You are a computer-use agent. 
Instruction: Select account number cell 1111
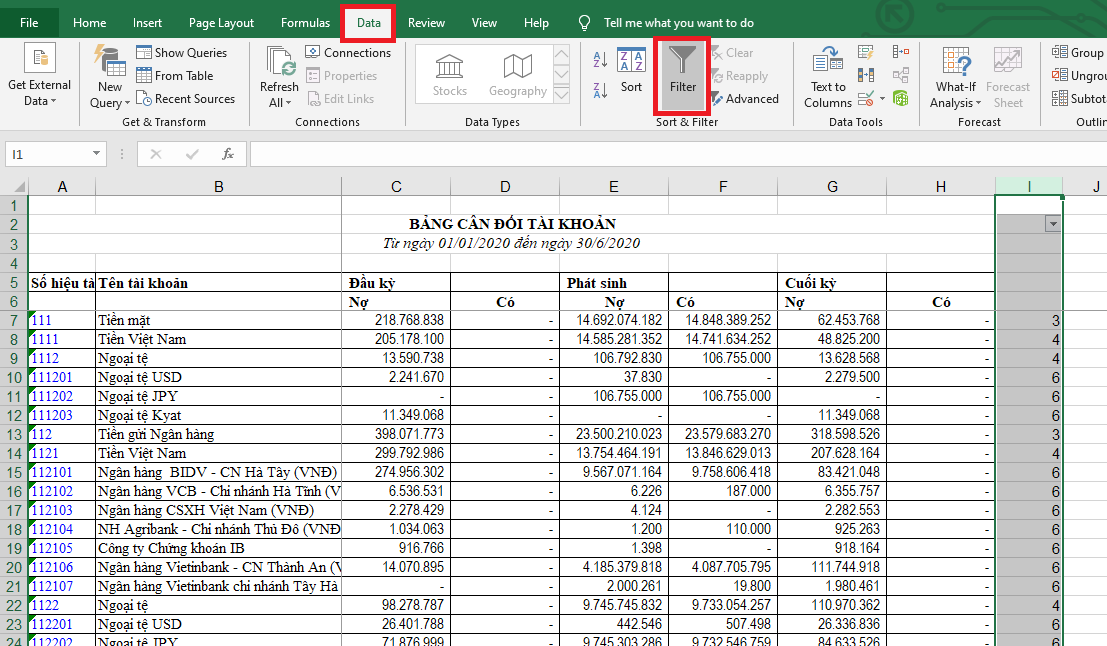click(x=62, y=339)
